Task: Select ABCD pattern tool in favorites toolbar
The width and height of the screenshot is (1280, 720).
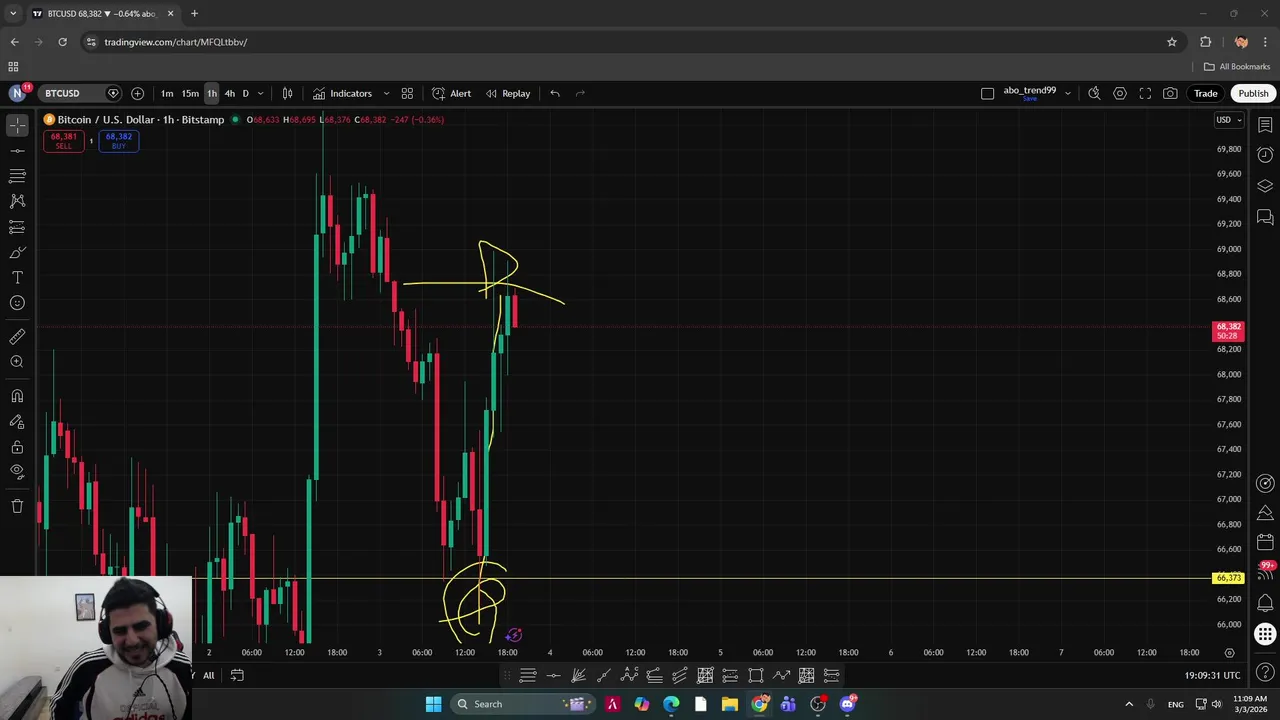Action: 629,676
